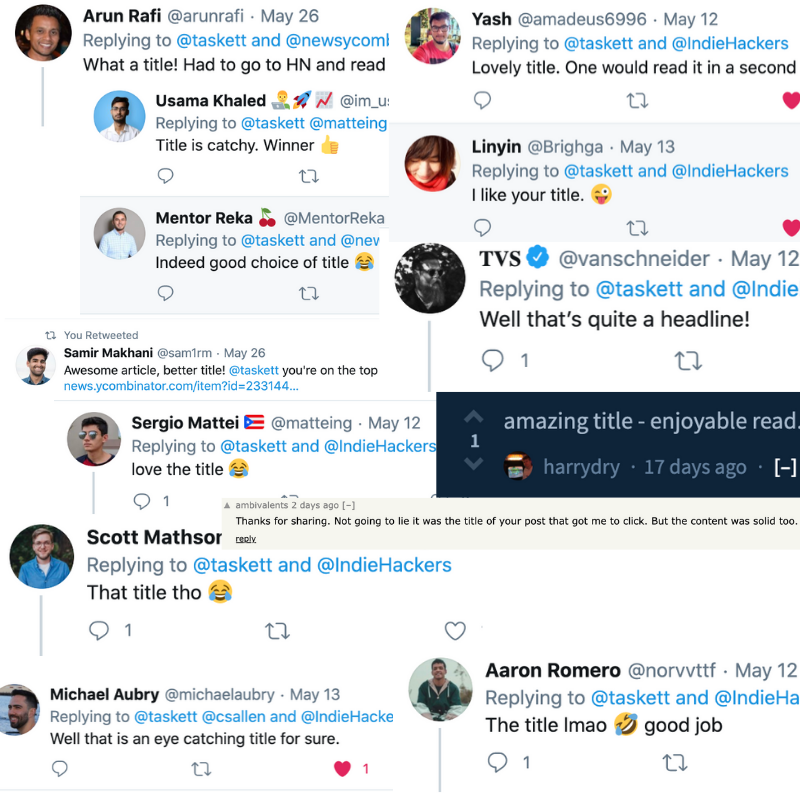Click @taskett mention in Samir Makhani's tweet

(254, 370)
